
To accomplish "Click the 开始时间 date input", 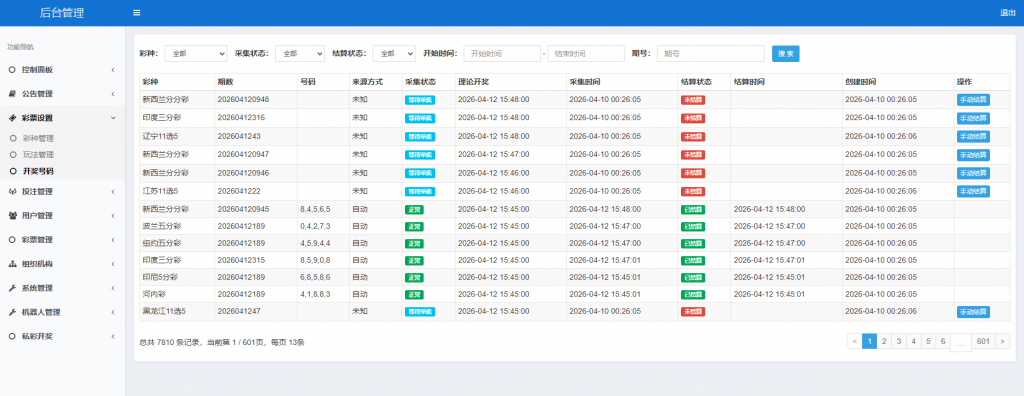I will (502, 54).
